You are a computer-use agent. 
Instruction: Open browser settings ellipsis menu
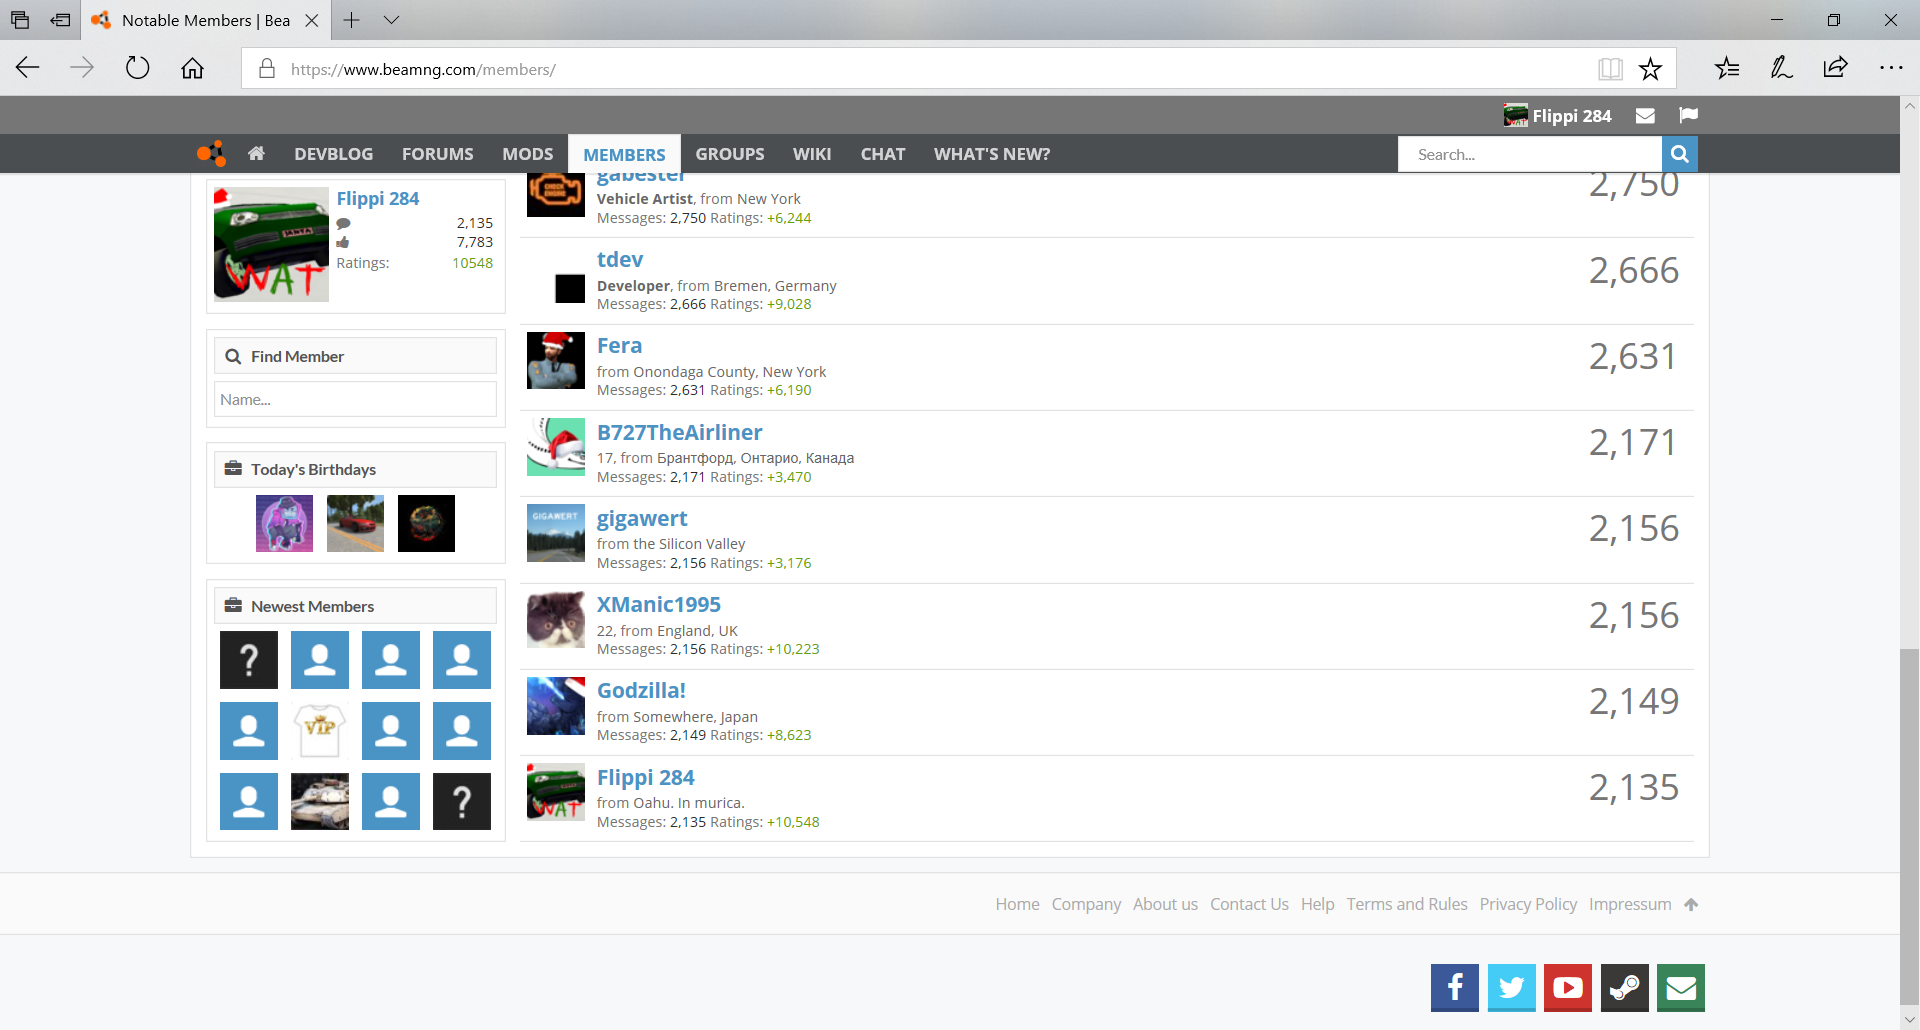(x=1891, y=68)
